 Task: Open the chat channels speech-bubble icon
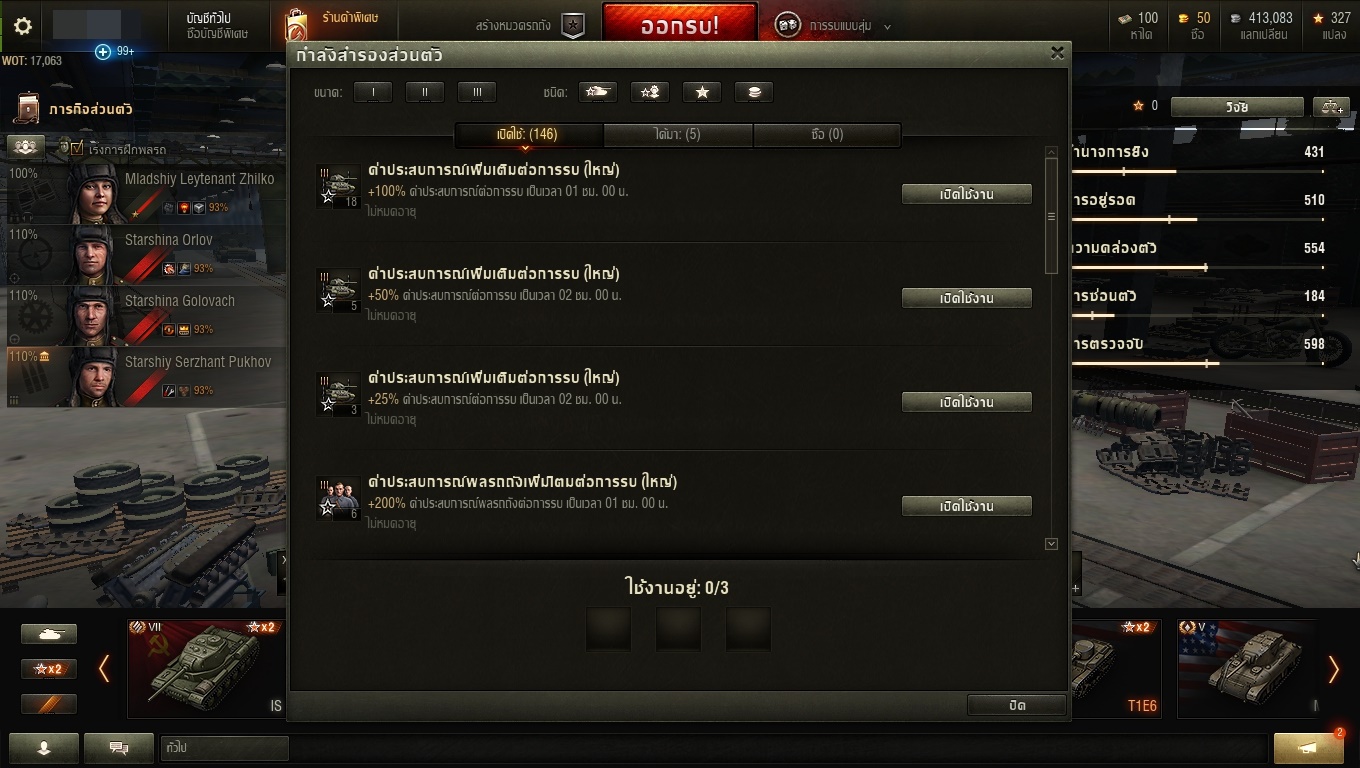(118, 747)
